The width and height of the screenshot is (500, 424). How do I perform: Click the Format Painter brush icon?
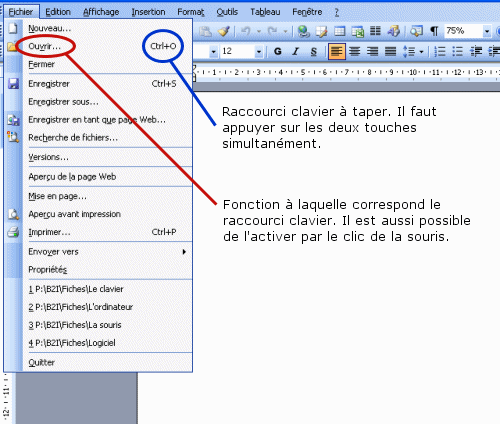(224, 31)
